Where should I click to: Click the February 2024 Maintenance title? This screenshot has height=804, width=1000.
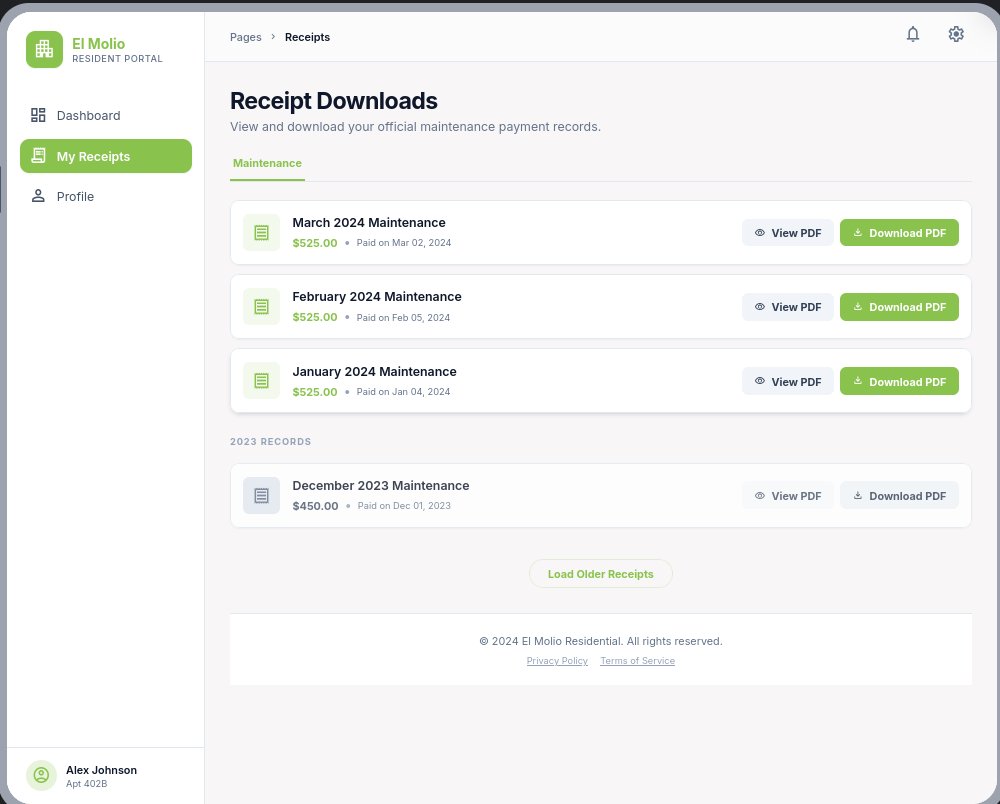(377, 296)
